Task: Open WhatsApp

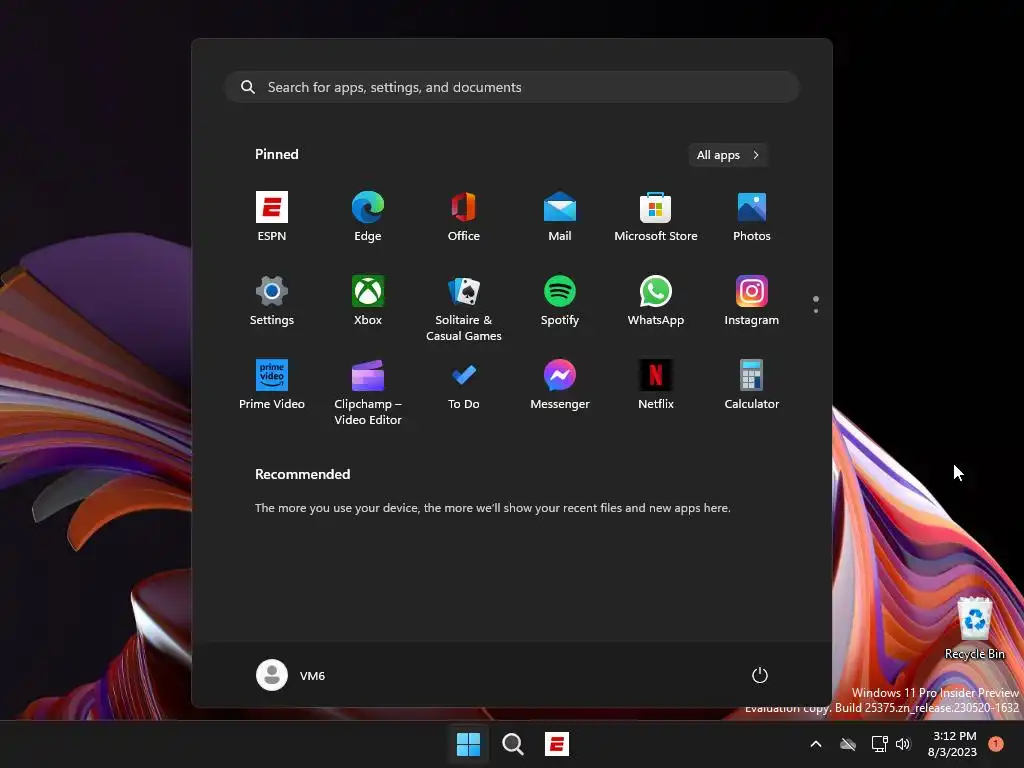Action: point(656,300)
